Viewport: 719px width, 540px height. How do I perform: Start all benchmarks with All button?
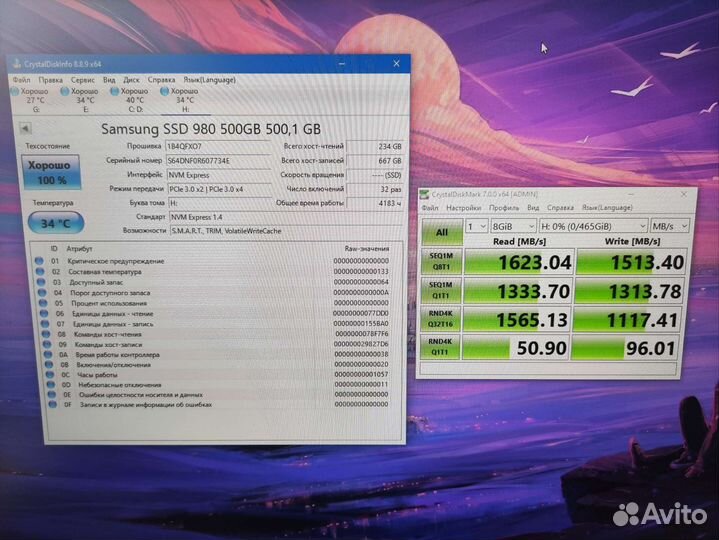pos(442,232)
